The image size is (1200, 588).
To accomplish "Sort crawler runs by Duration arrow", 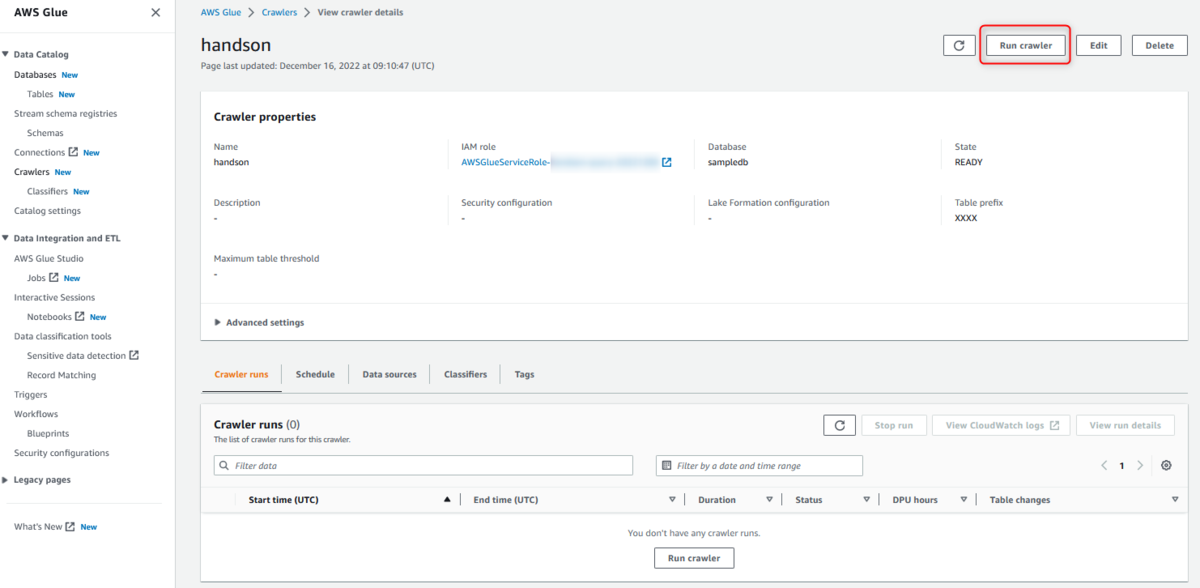I will pos(769,499).
